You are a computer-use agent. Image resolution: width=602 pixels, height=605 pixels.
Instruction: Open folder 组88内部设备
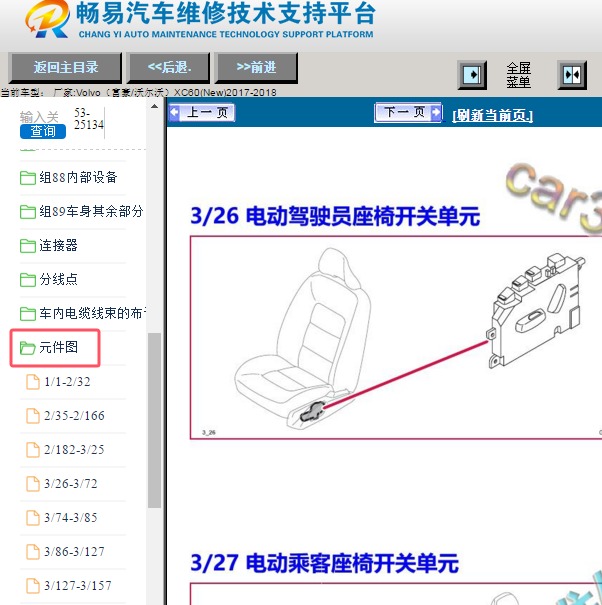click(x=78, y=177)
